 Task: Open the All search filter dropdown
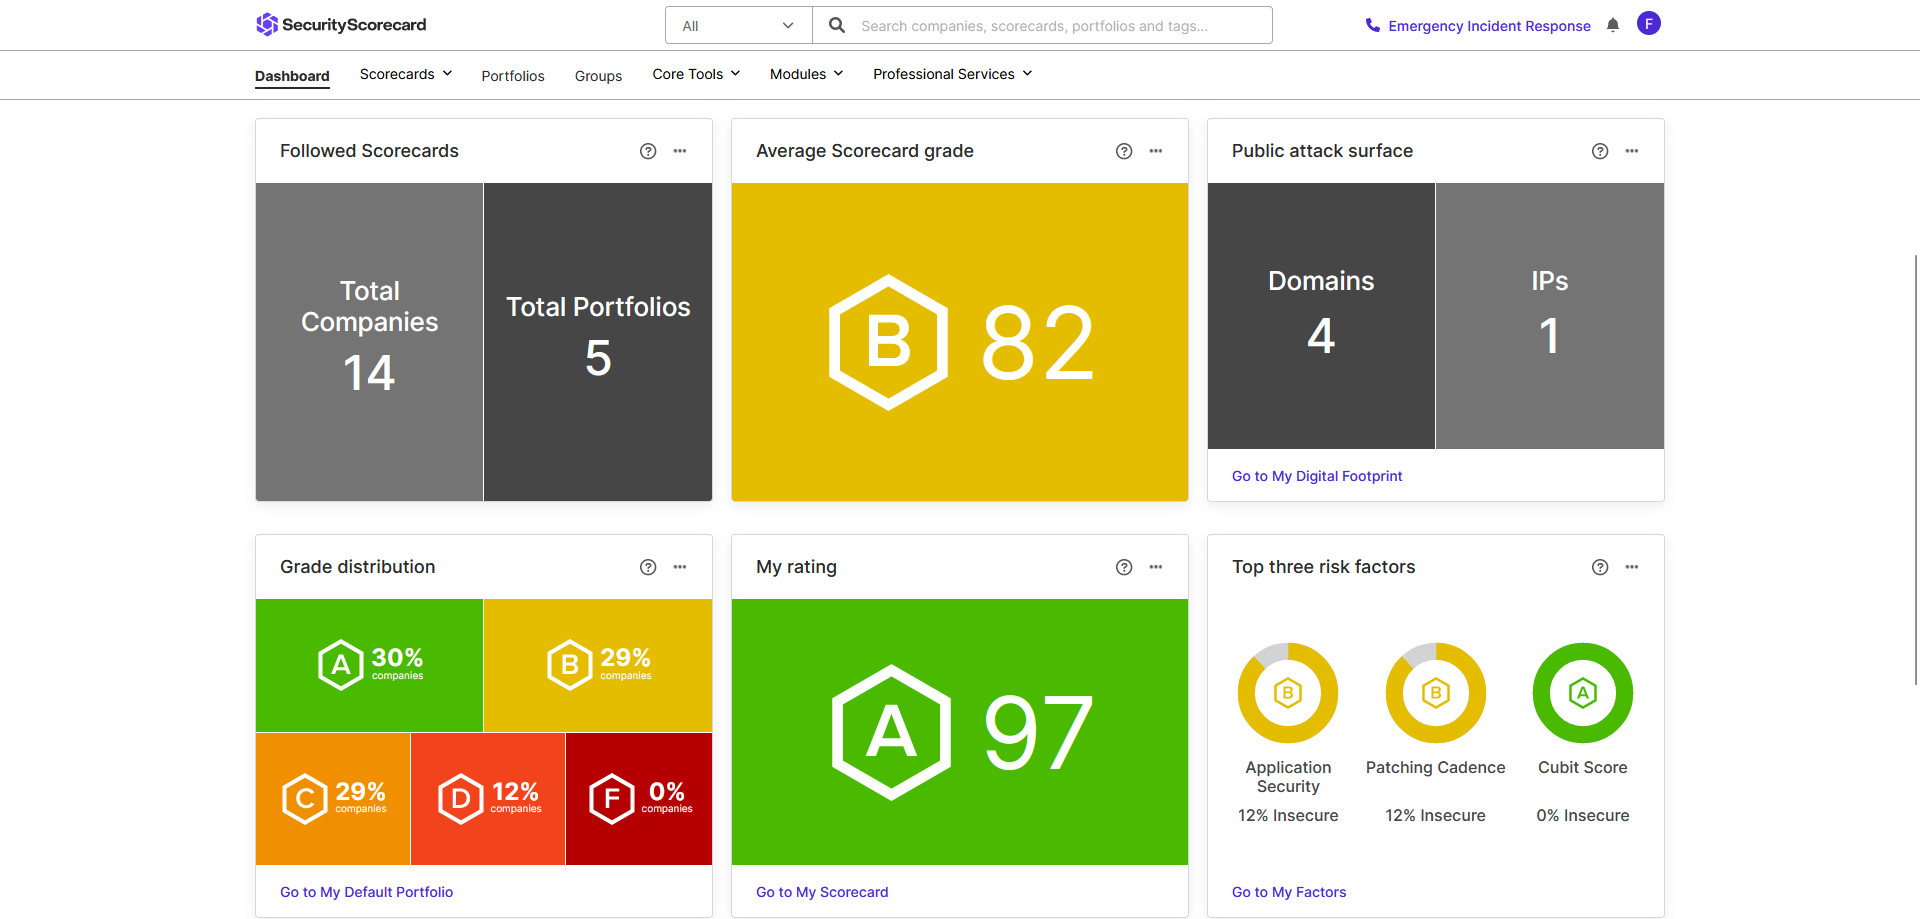tap(739, 25)
